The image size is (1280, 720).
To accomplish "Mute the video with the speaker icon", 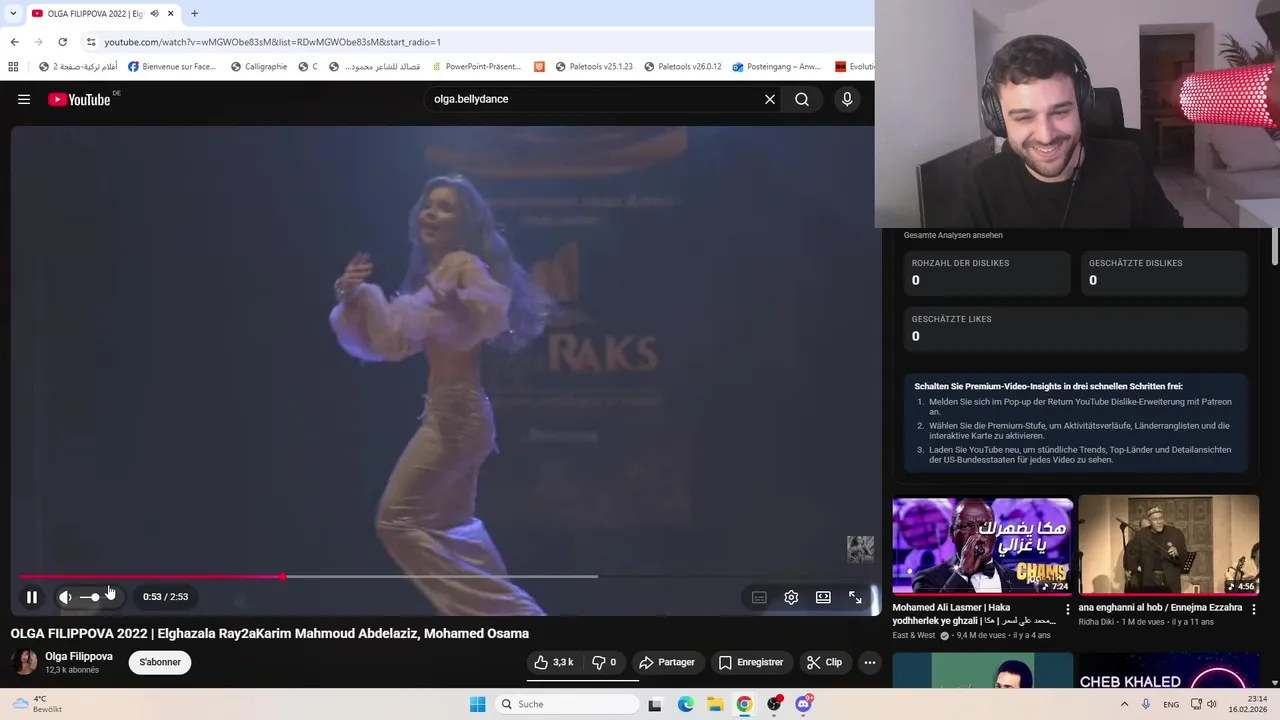I will 65,597.
